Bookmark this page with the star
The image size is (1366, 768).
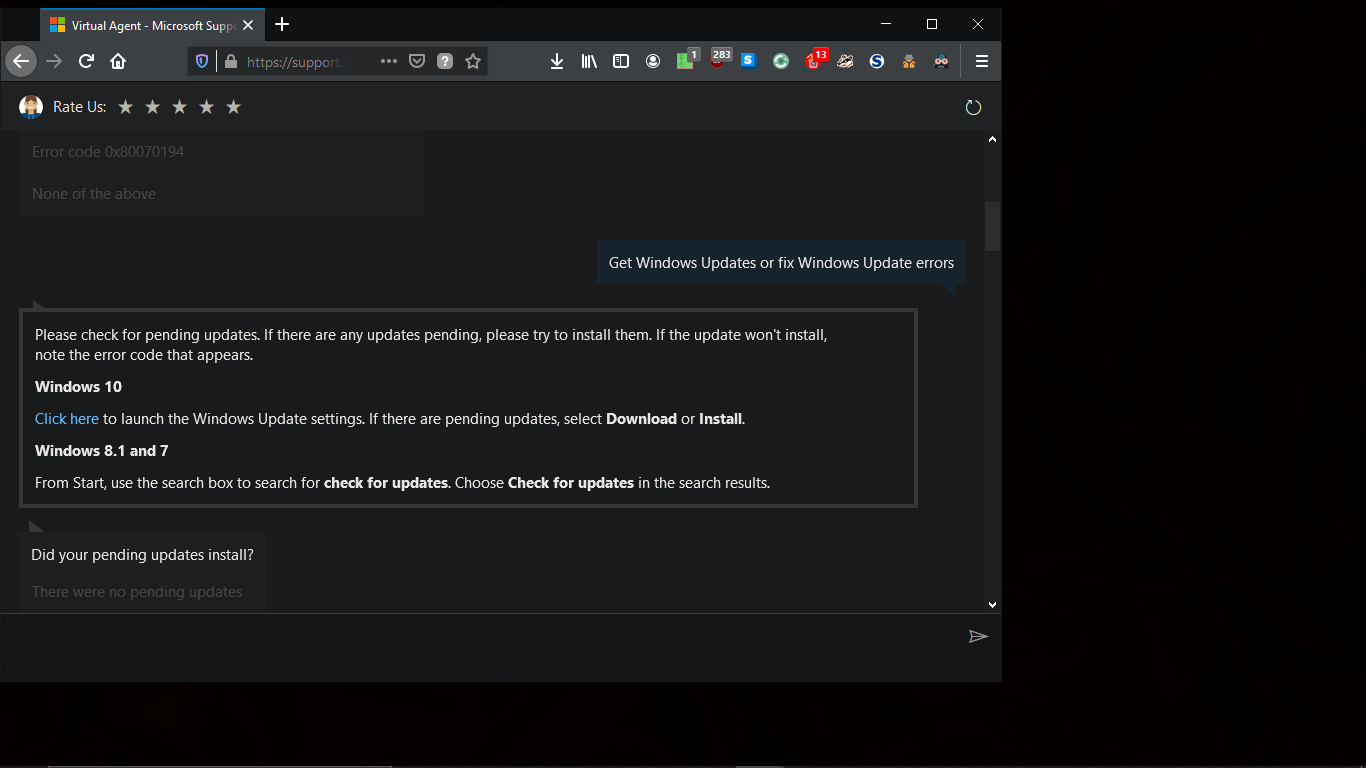coord(473,61)
